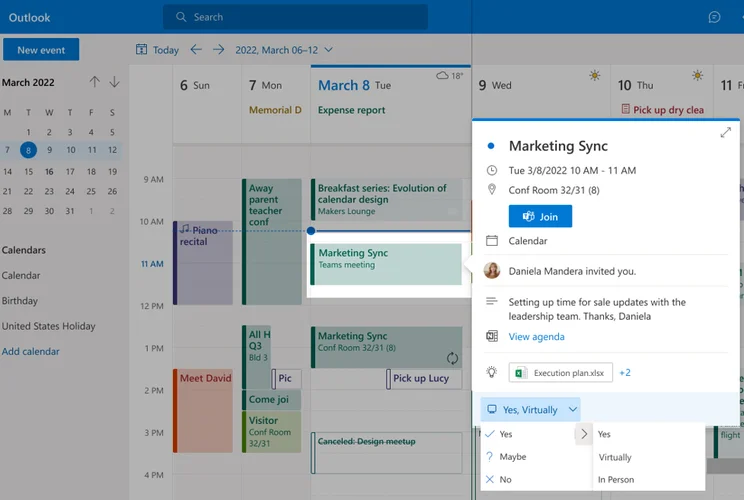The height and width of the screenshot is (500, 744).
Task: Select March 8 in mini calendar
Action: 28,150
